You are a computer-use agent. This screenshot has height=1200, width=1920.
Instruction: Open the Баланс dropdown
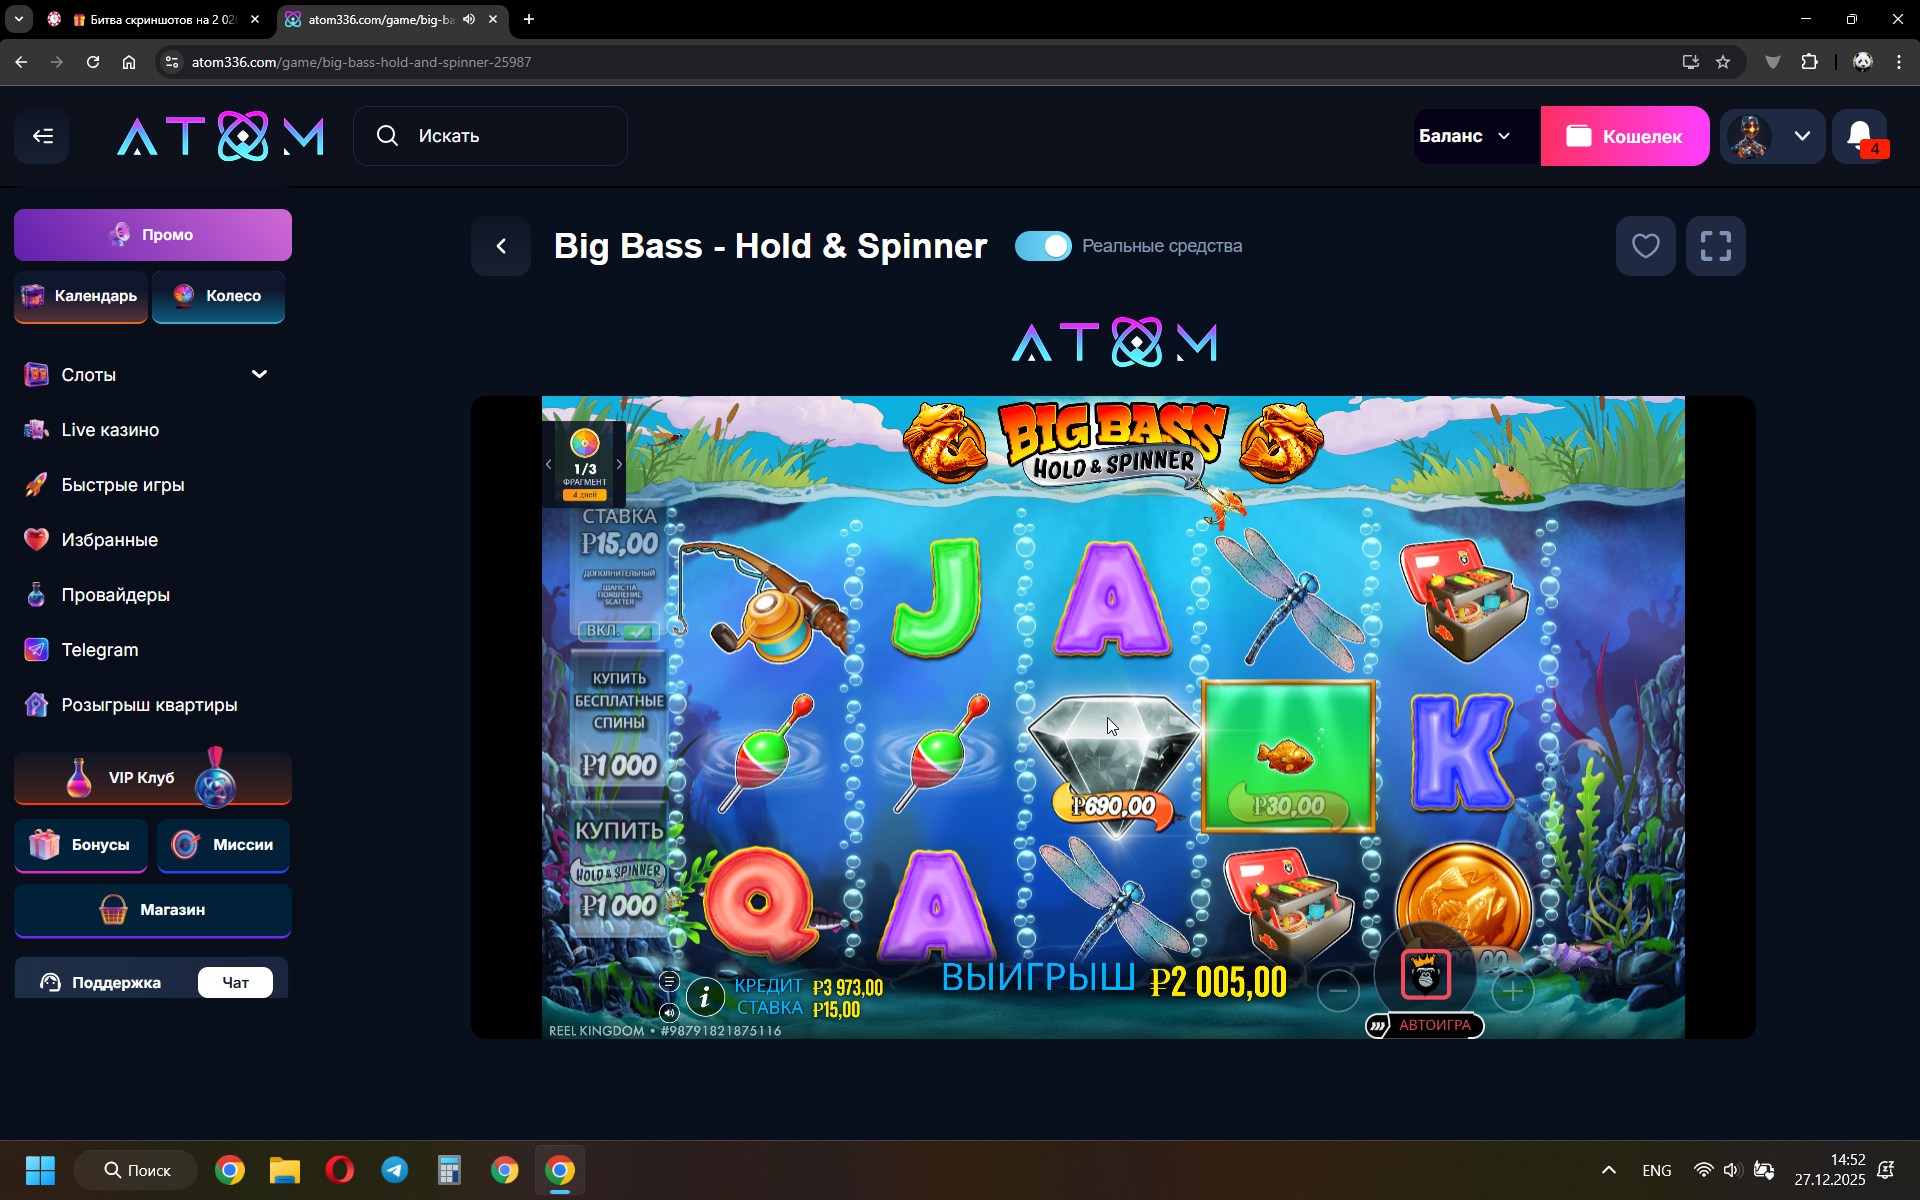(x=1464, y=136)
